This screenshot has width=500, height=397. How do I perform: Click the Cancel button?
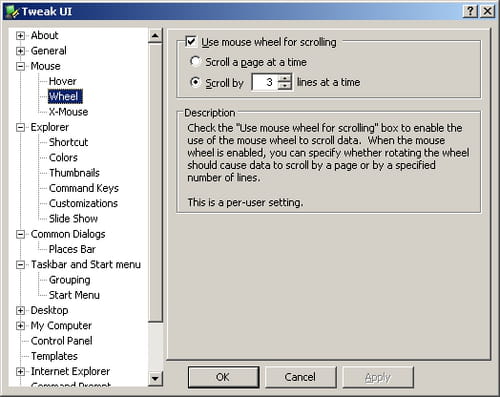coord(300,377)
